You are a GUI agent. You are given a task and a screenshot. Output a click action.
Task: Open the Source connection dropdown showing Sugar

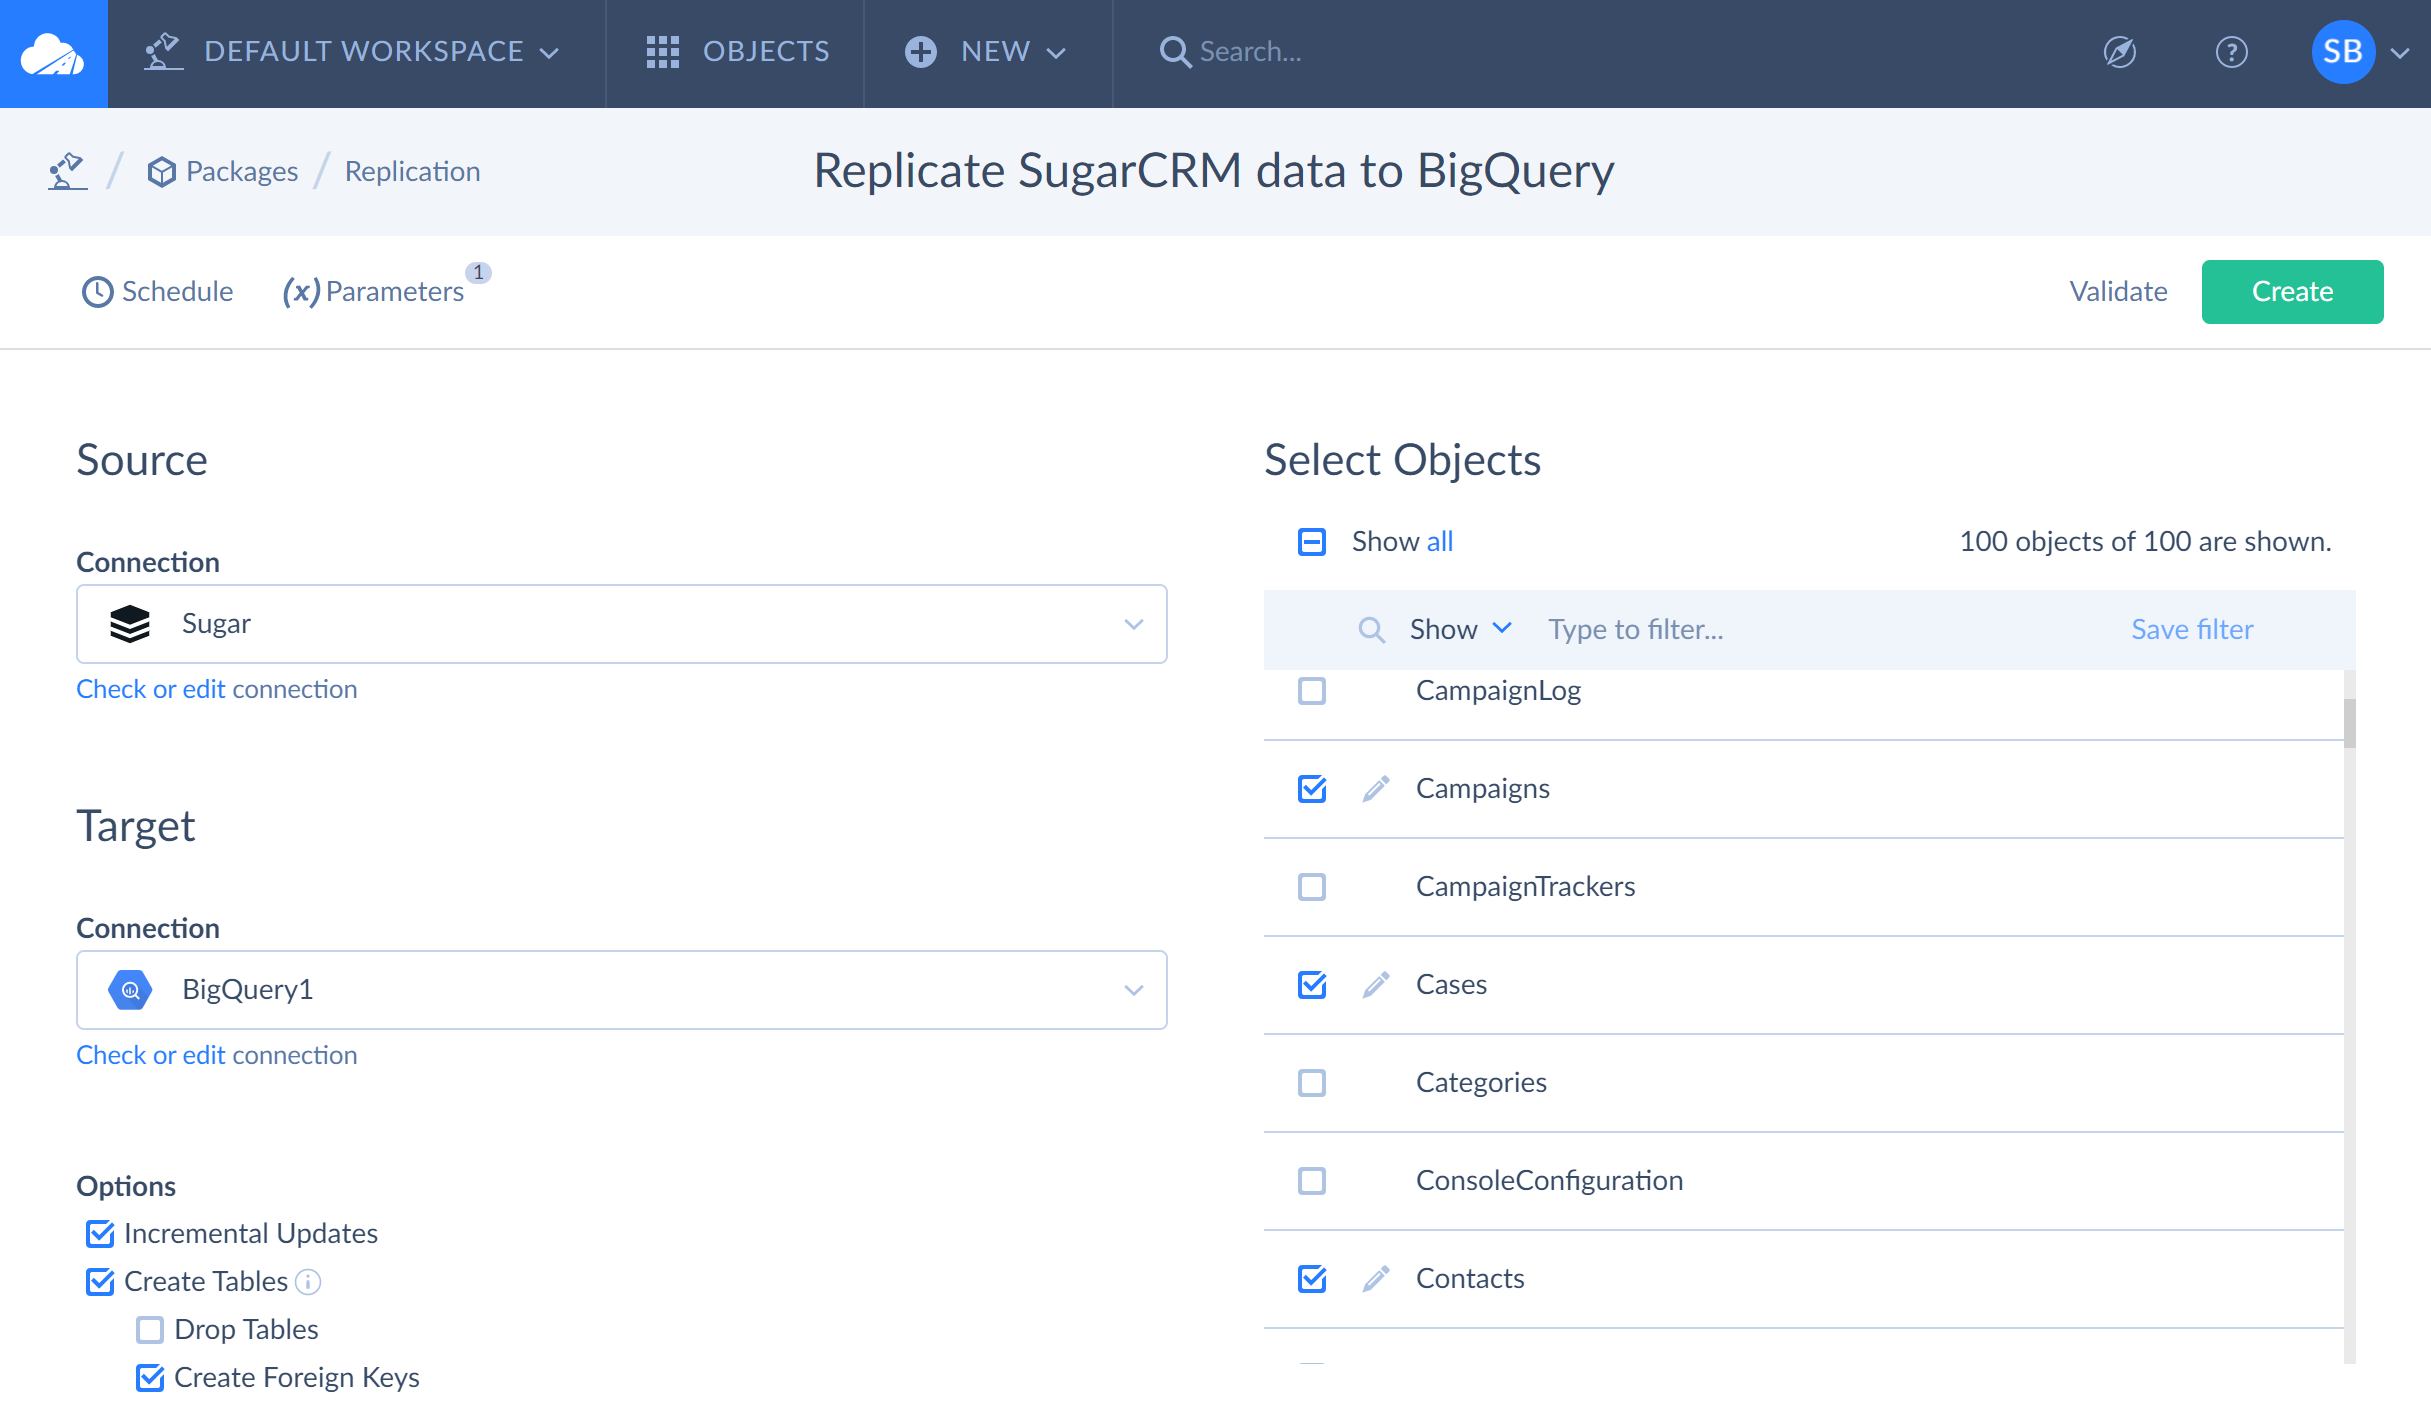pos(622,624)
